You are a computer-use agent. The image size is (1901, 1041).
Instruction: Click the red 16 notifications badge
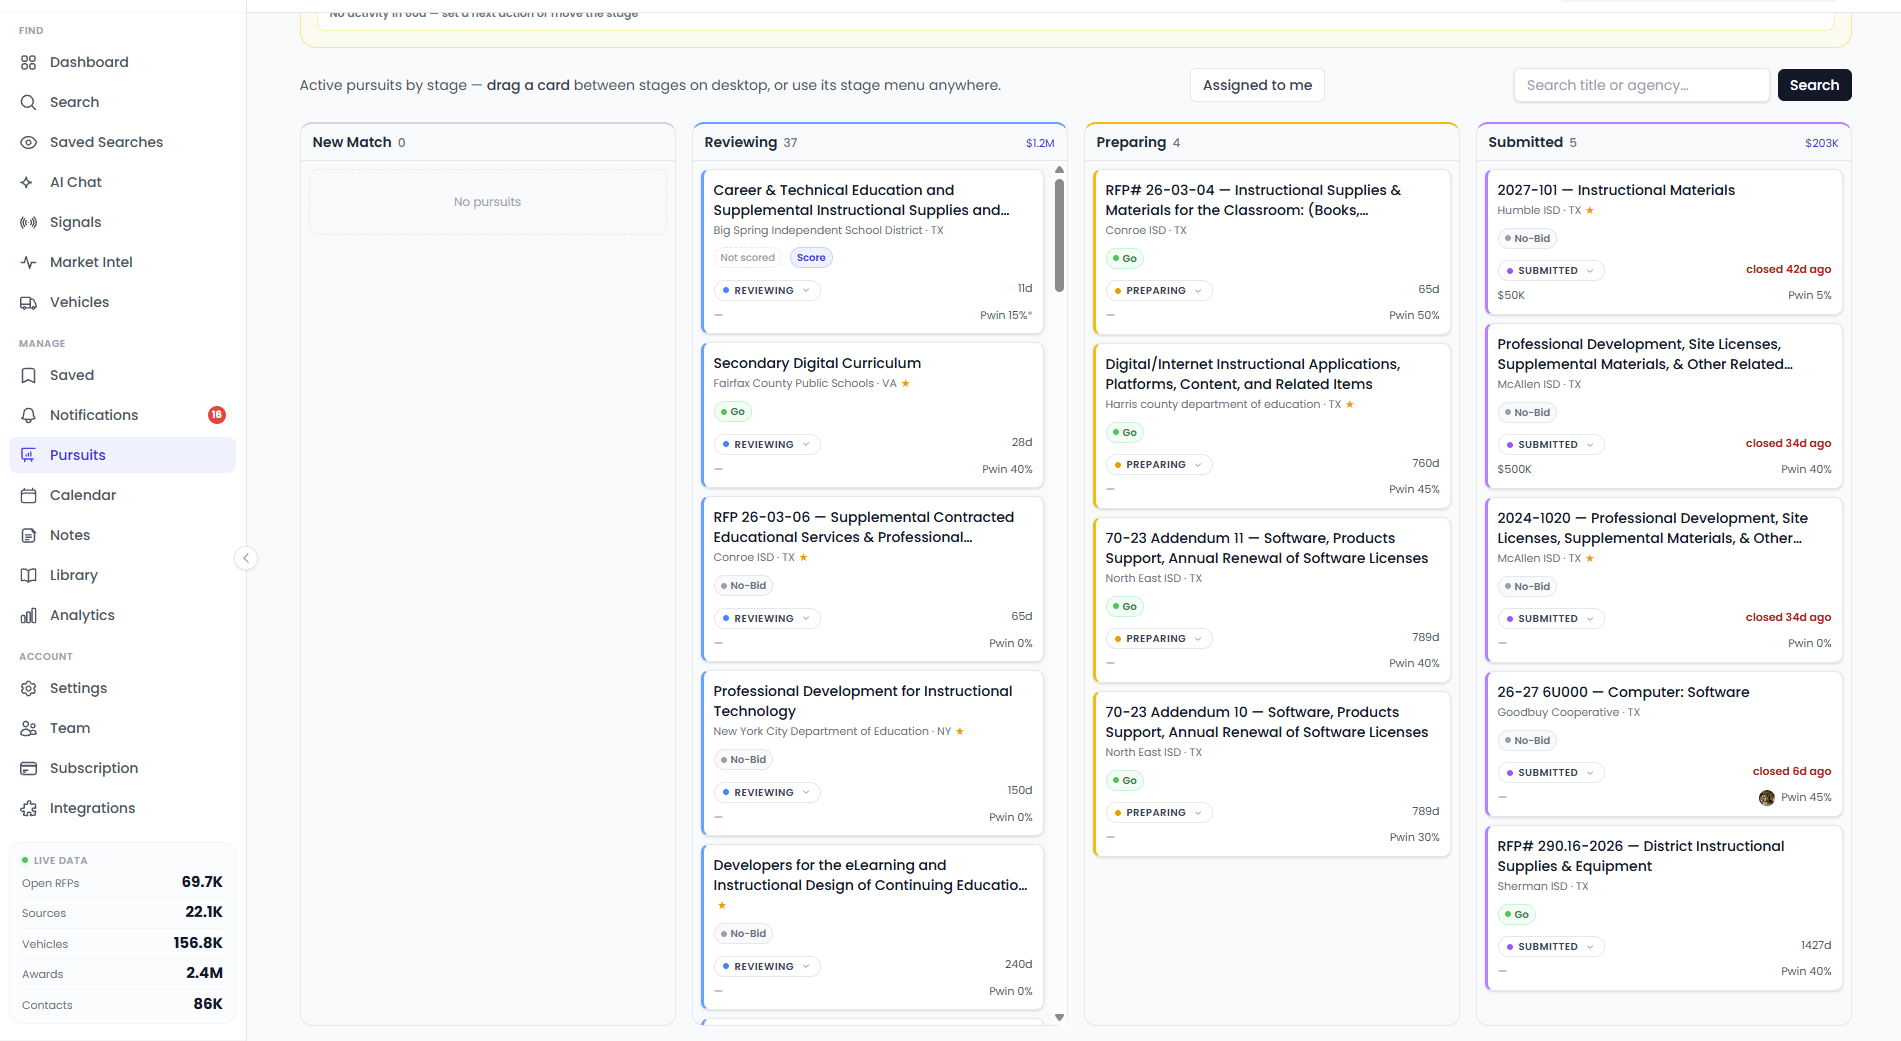(217, 415)
